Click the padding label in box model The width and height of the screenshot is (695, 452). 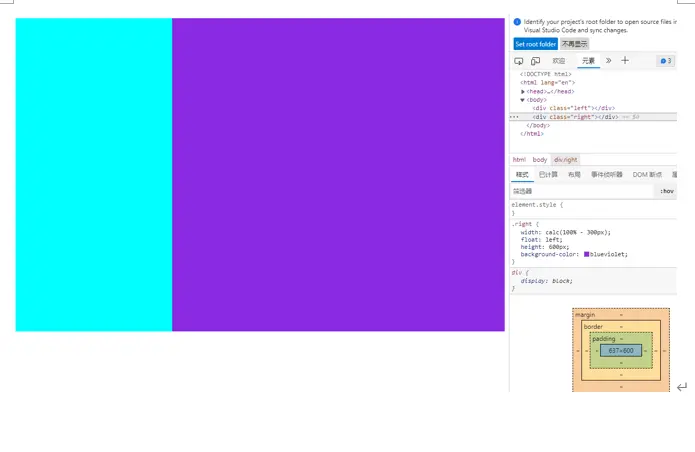pos(604,339)
